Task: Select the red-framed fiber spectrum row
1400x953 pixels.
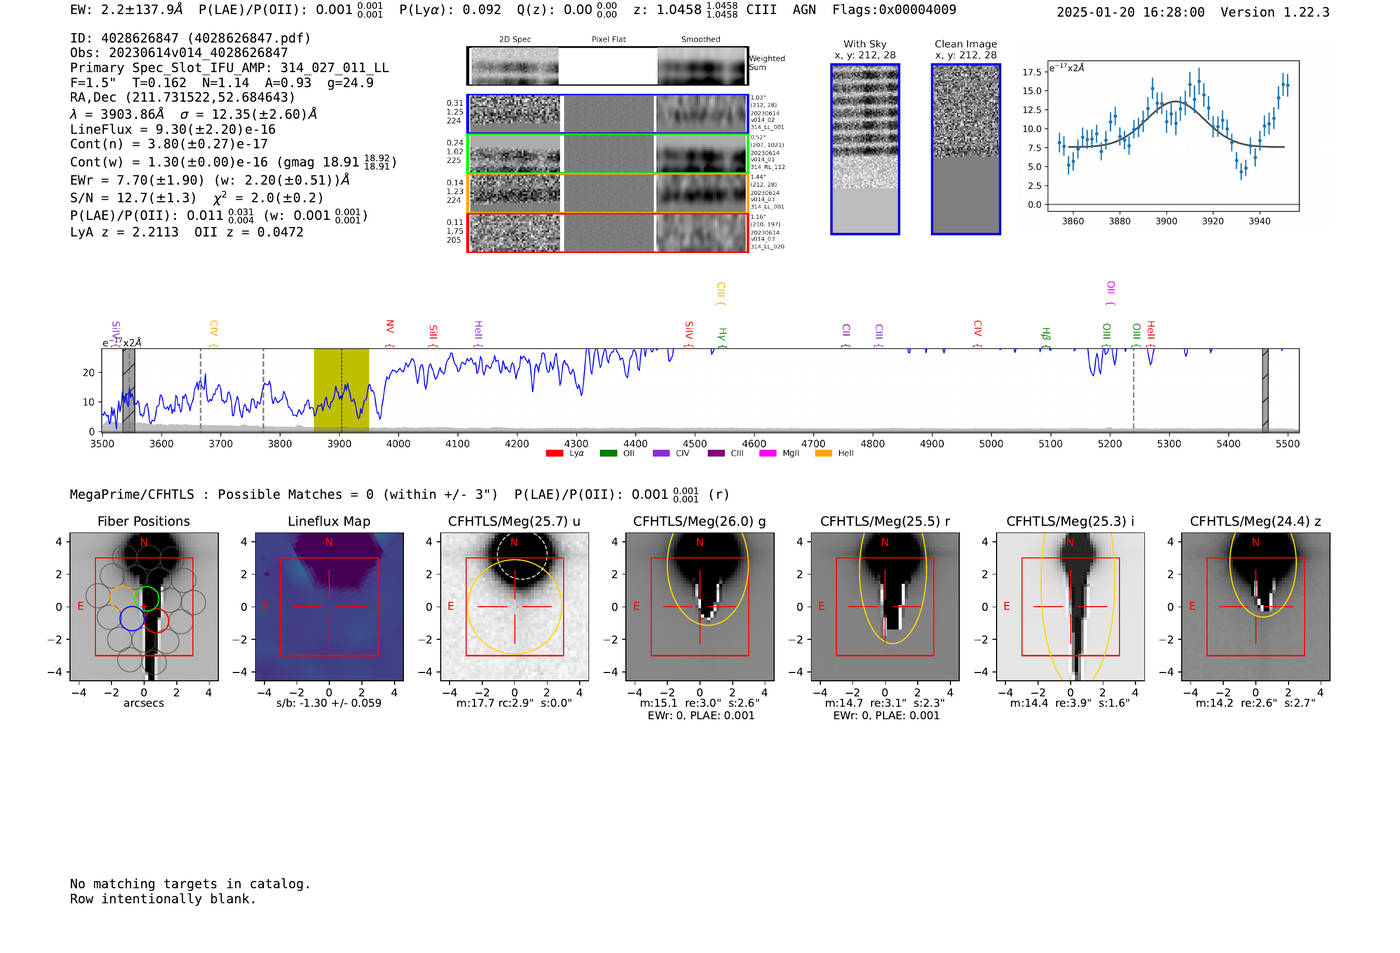Action: [x=607, y=232]
